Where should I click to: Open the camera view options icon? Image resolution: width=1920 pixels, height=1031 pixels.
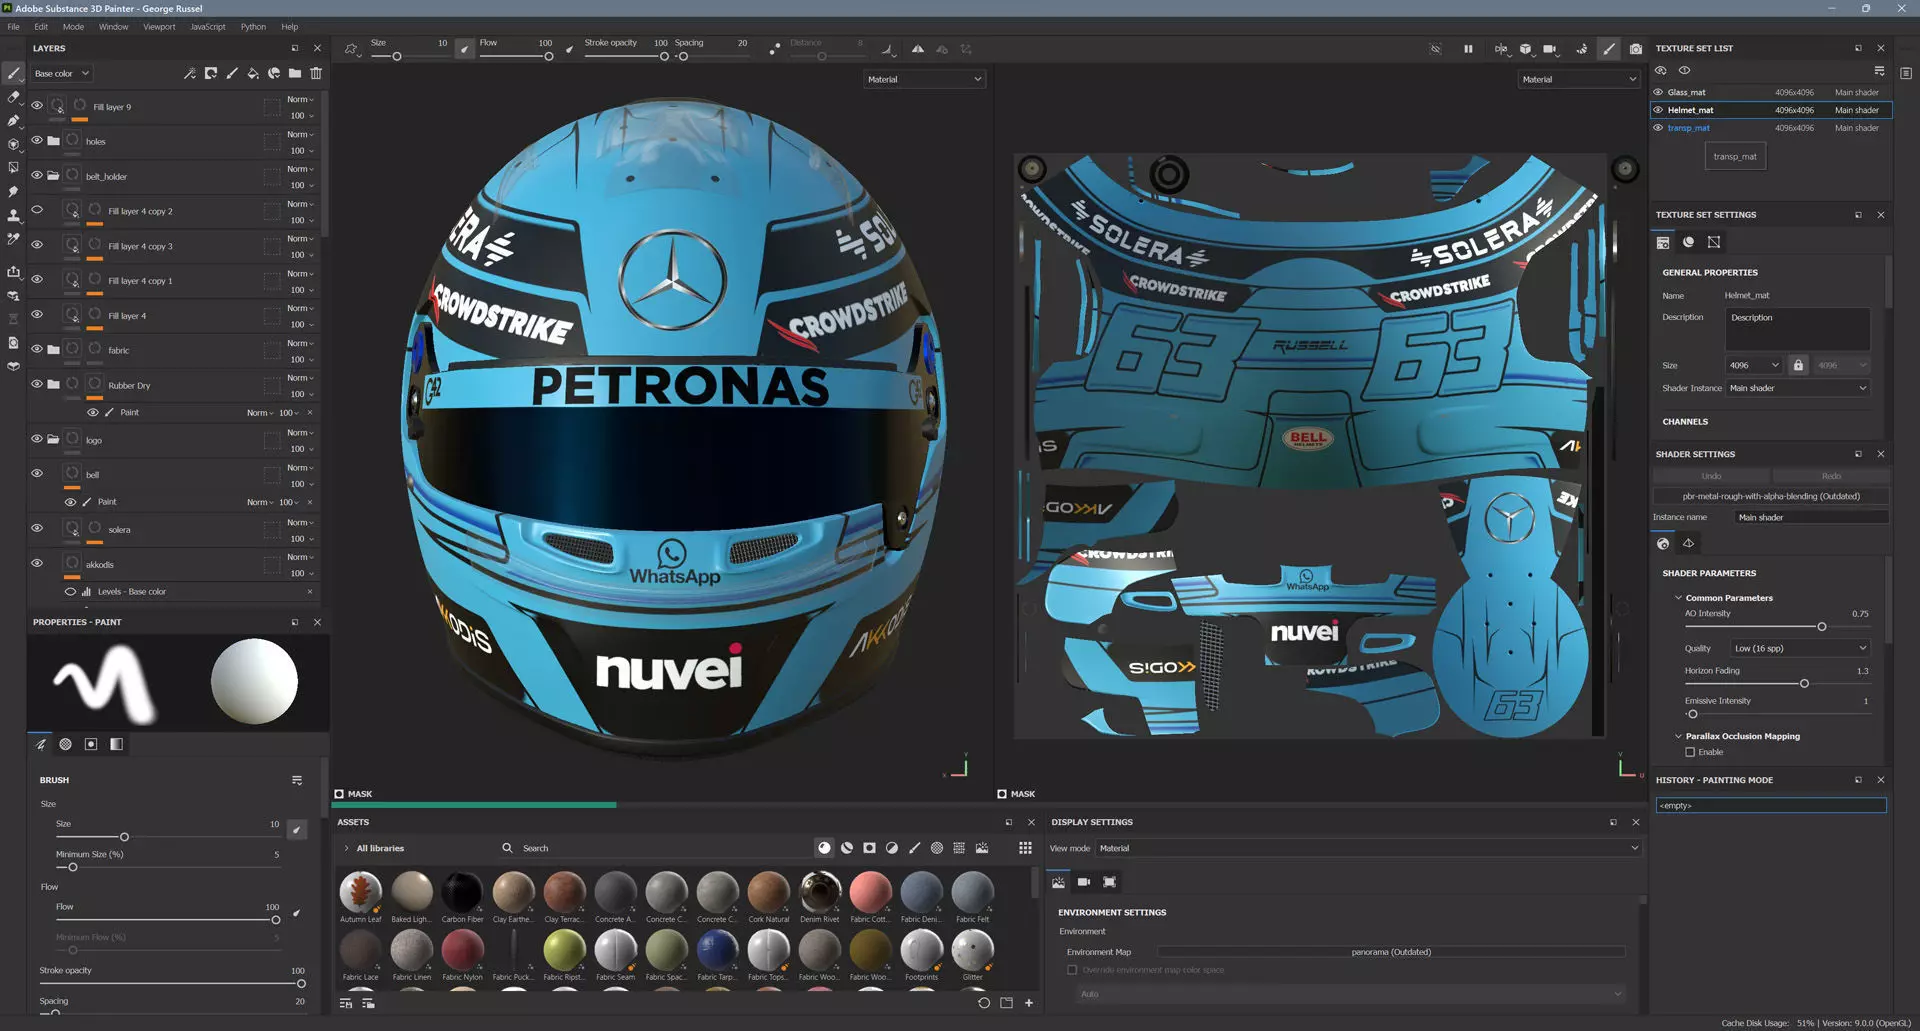pyautogui.click(x=1549, y=49)
